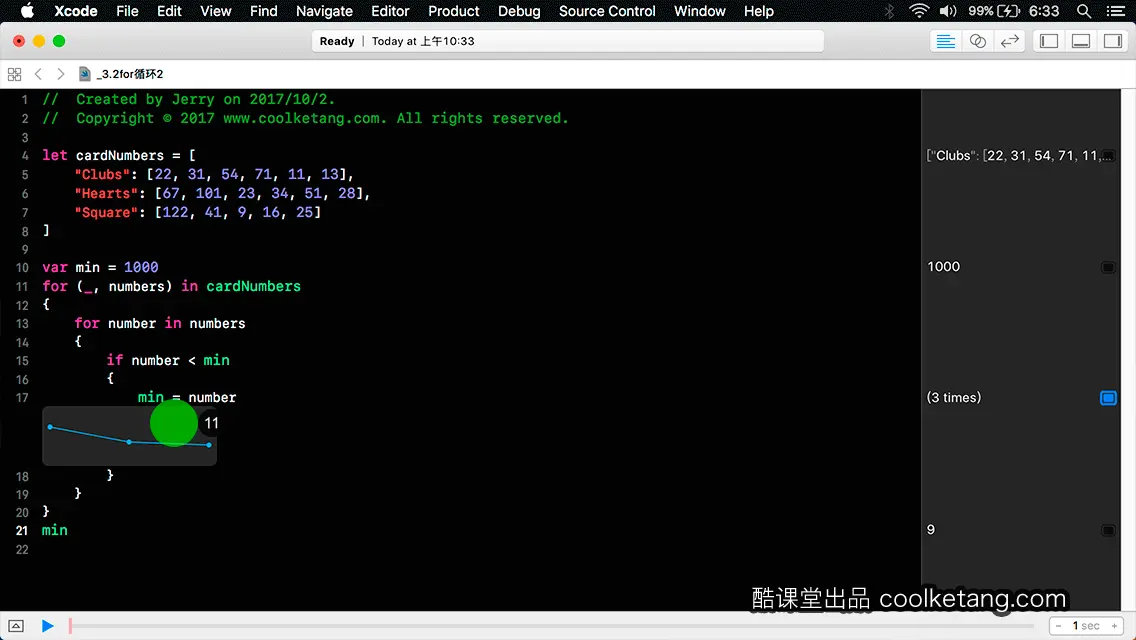This screenshot has width=1136, height=640.
Task: Click the Ready status activity field
Action: point(568,41)
